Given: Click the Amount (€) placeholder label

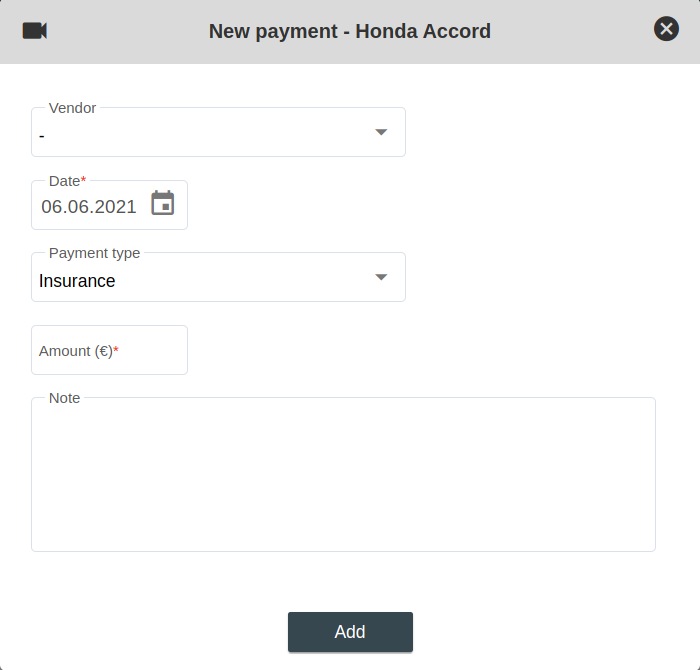Looking at the screenshot, I should 75,351.
